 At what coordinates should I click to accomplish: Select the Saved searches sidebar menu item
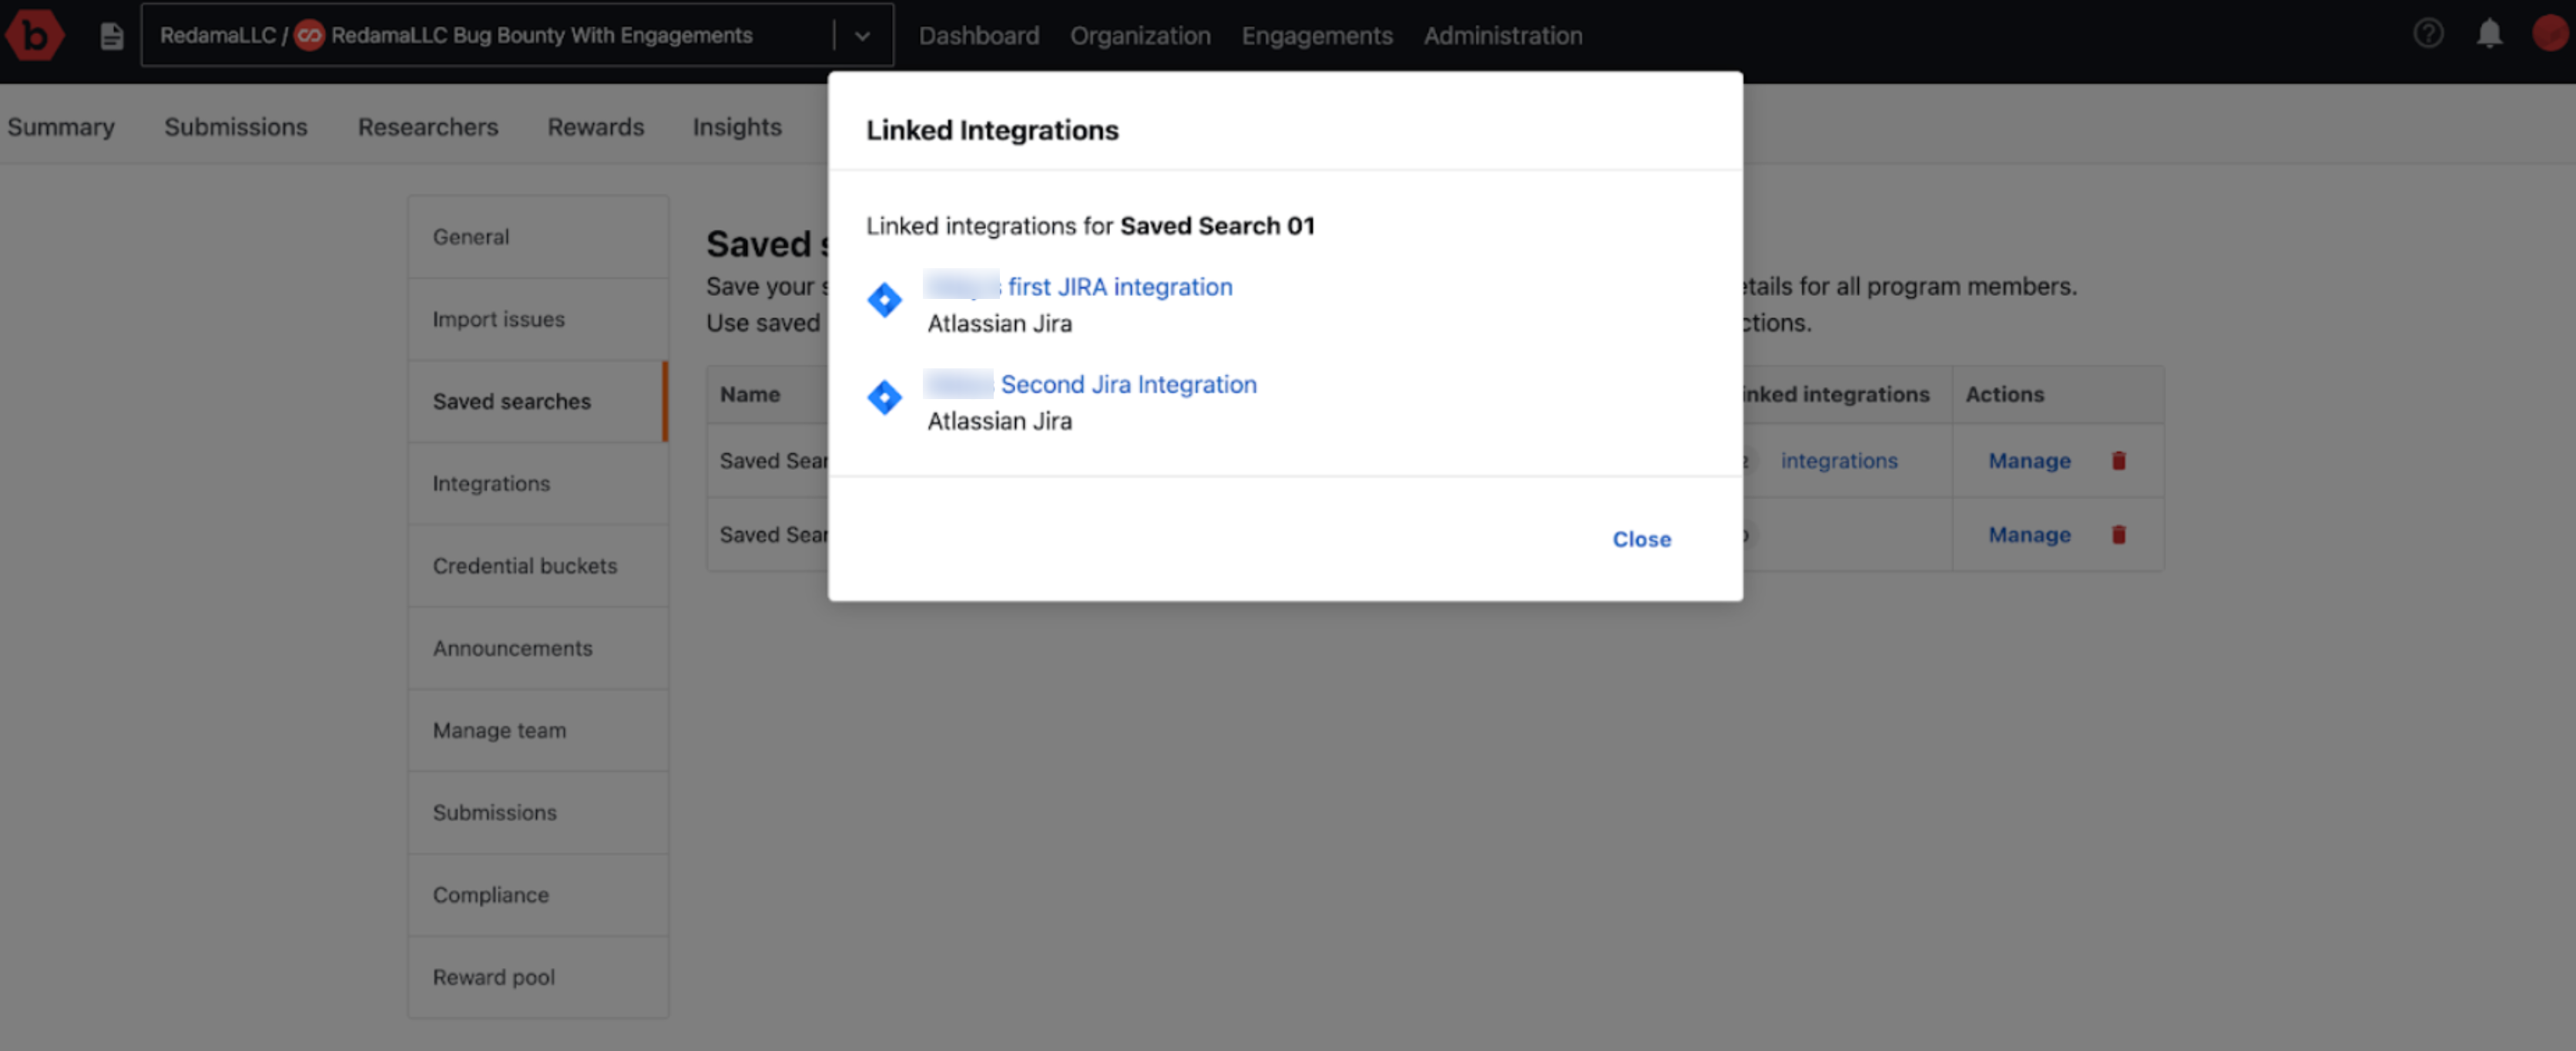tap(511, 401)
